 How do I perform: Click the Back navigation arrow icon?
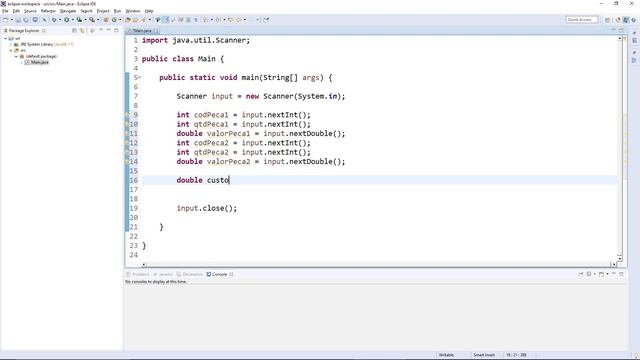[240, 20]
